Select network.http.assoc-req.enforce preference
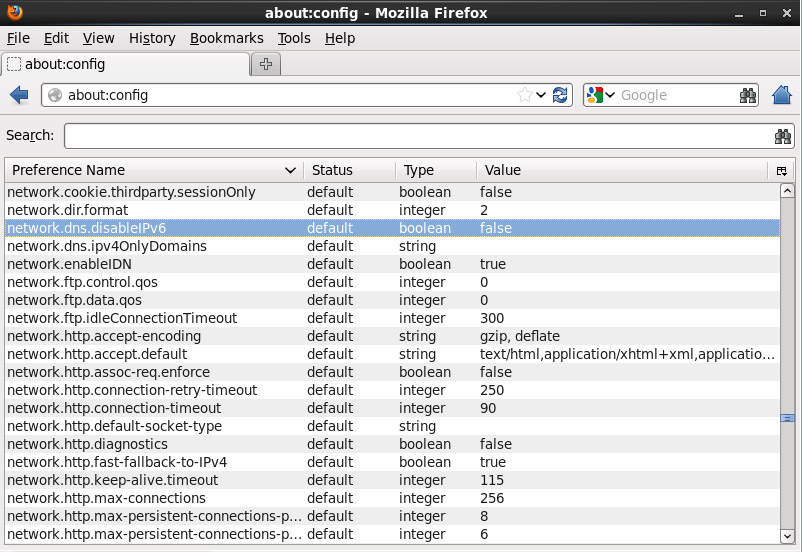 tap(392, 372)
